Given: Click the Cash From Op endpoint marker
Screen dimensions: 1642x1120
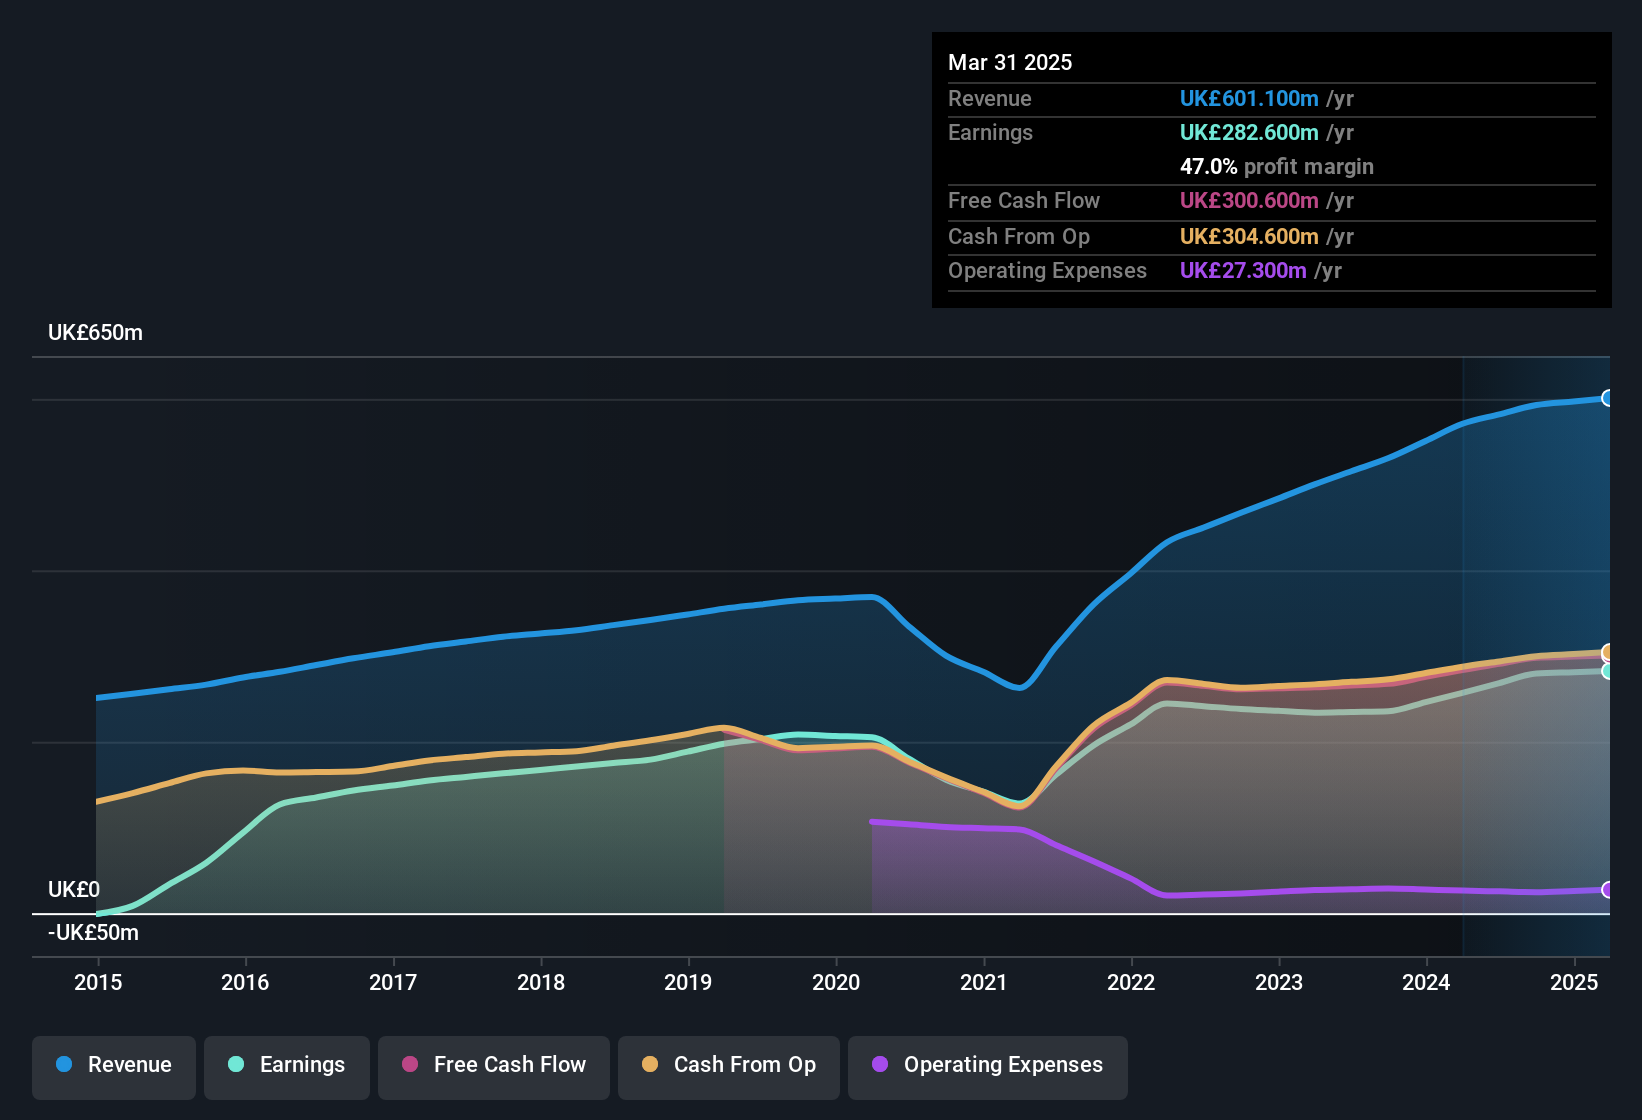Looking at the screenshot, I should tap(1608, 652).
